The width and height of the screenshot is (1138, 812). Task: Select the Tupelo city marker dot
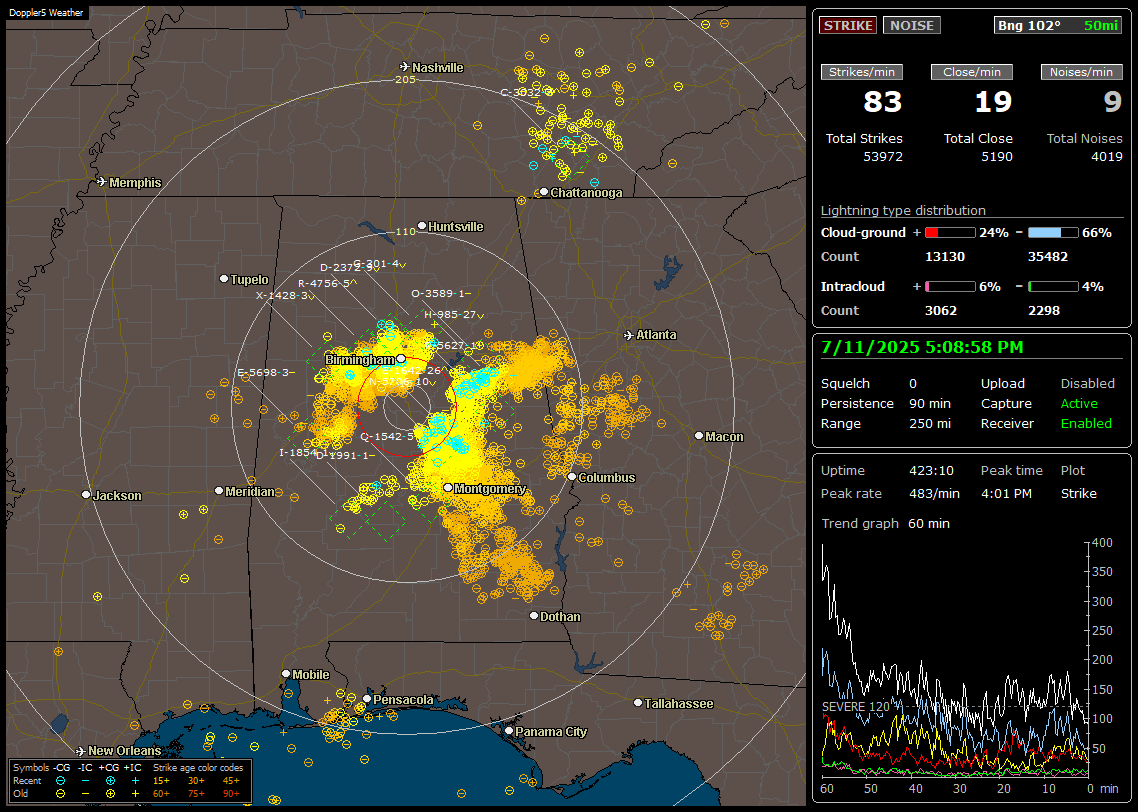click(224, 279)
